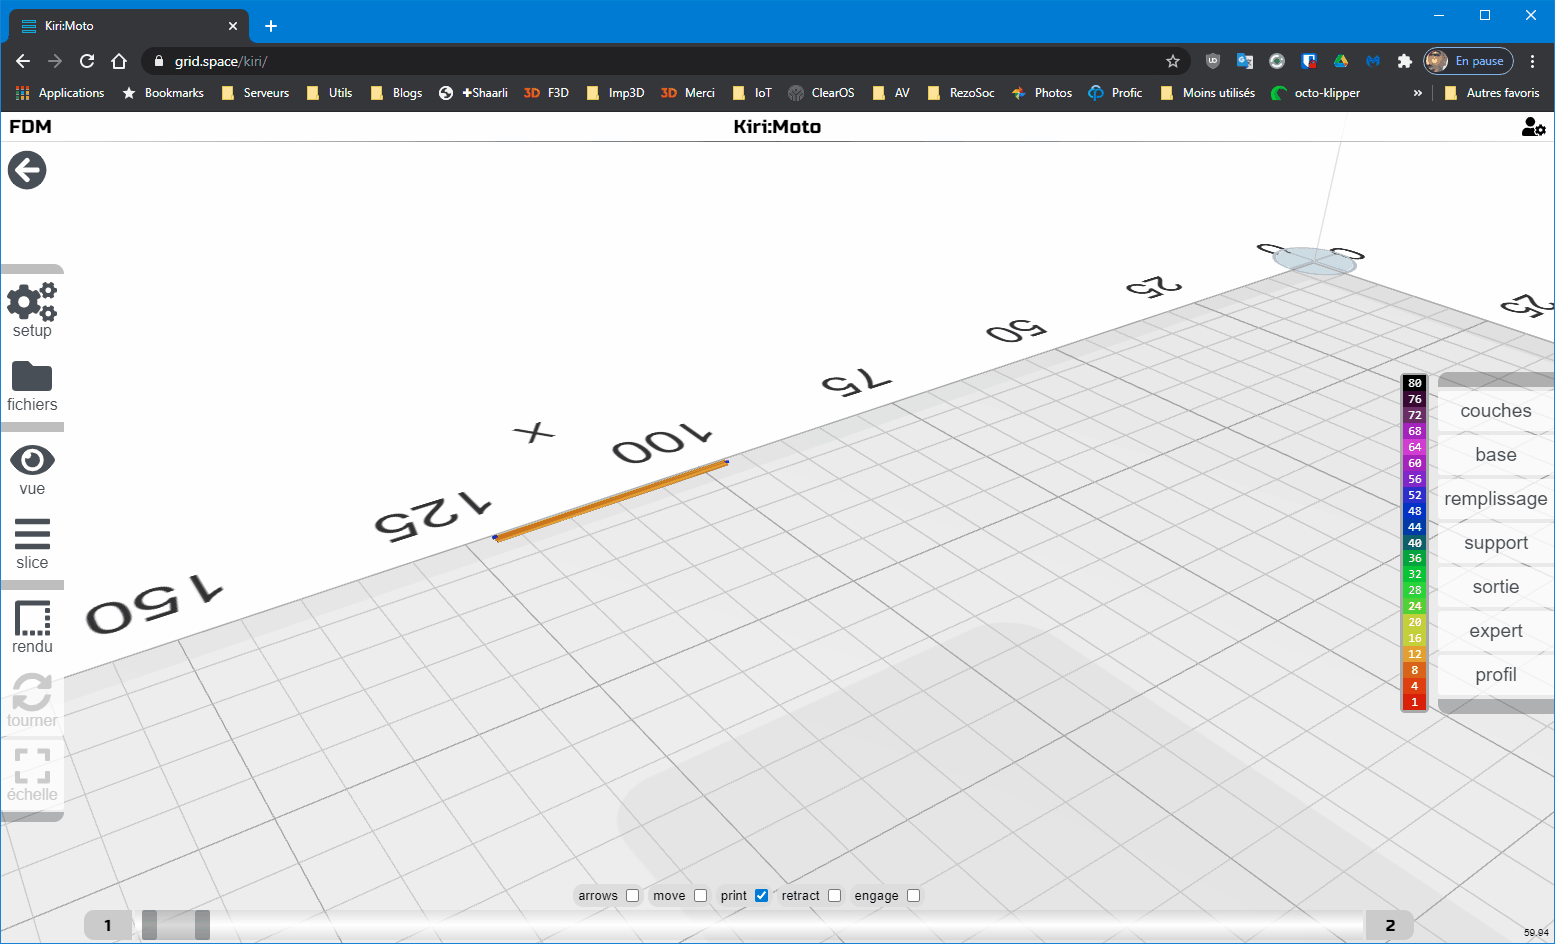This screenshot has width=1555, height=944.
Task: Go to the browser home page
Action: click(119, 61)
